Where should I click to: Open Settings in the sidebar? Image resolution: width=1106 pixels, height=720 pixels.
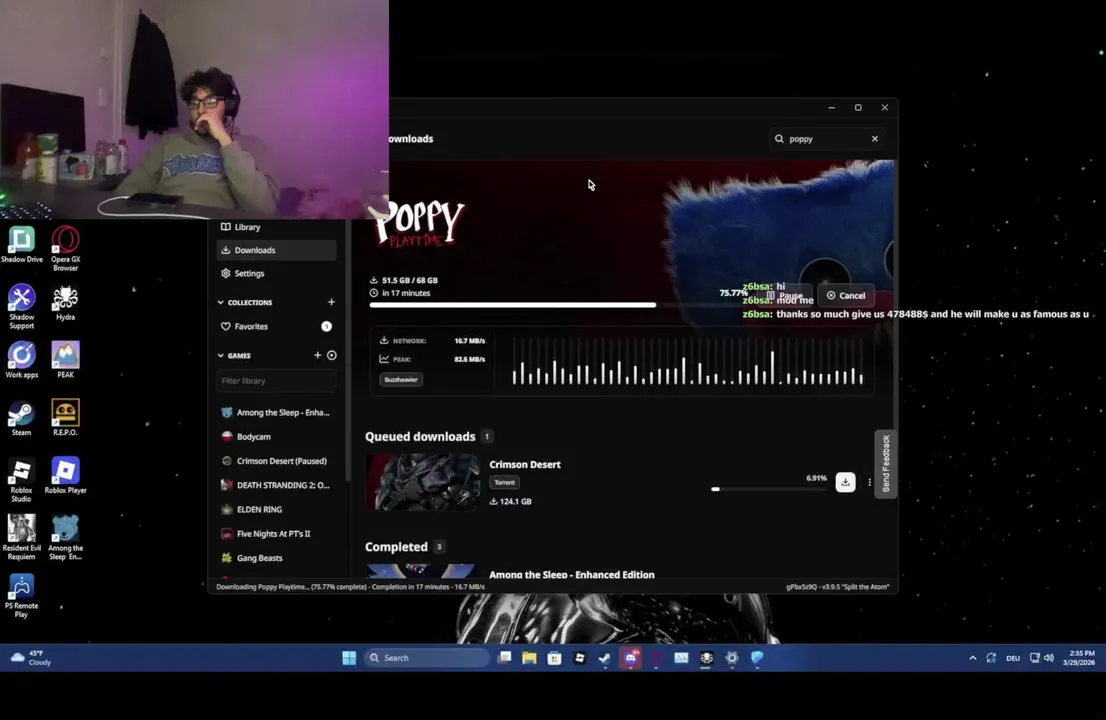(276, 273)
